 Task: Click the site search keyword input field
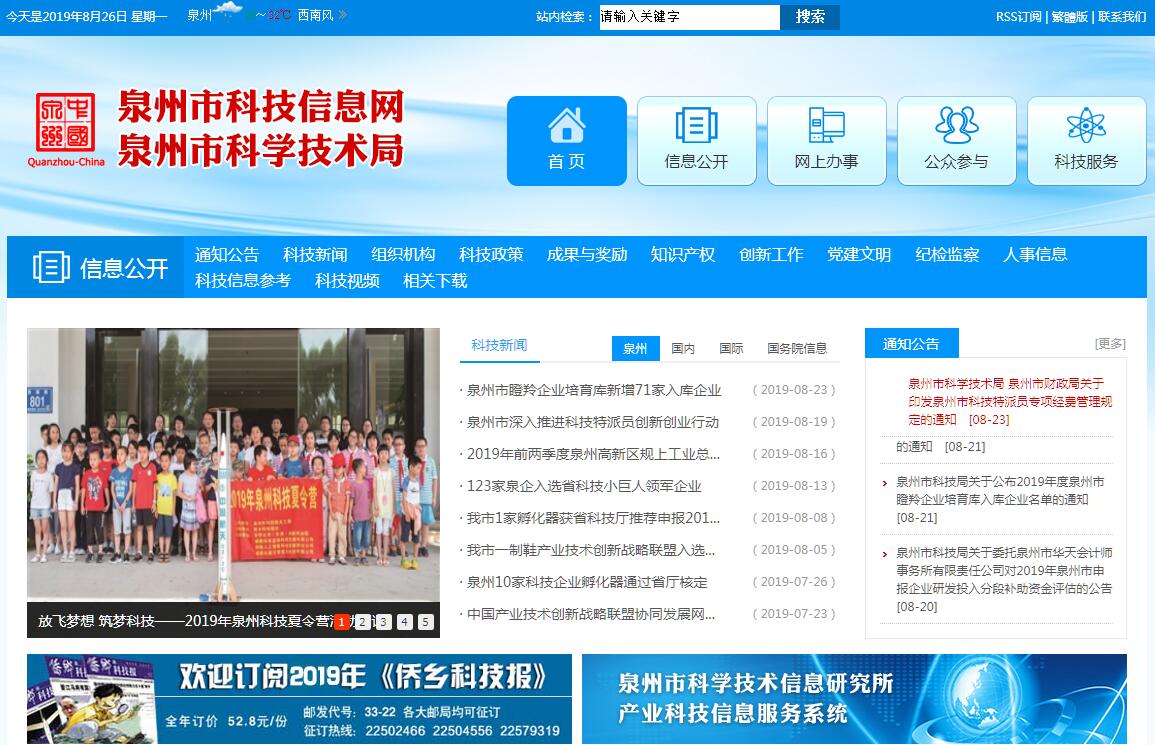pyautogui.click(x=689, y=17)
